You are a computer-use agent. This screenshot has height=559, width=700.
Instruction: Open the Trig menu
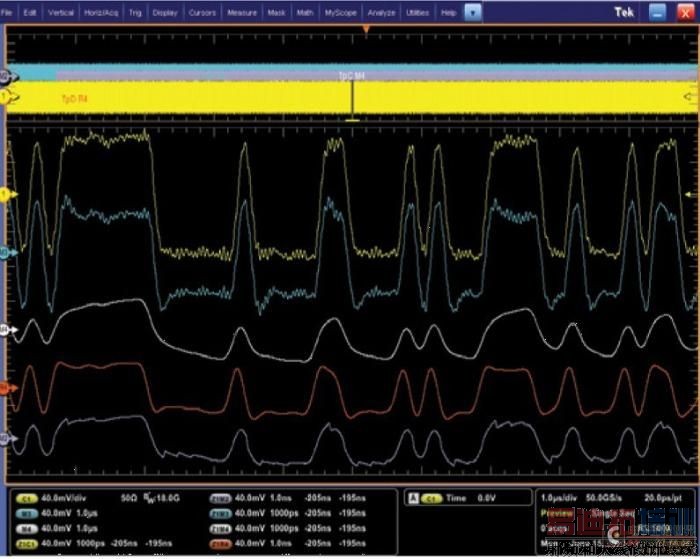click(x=135, y=13)
